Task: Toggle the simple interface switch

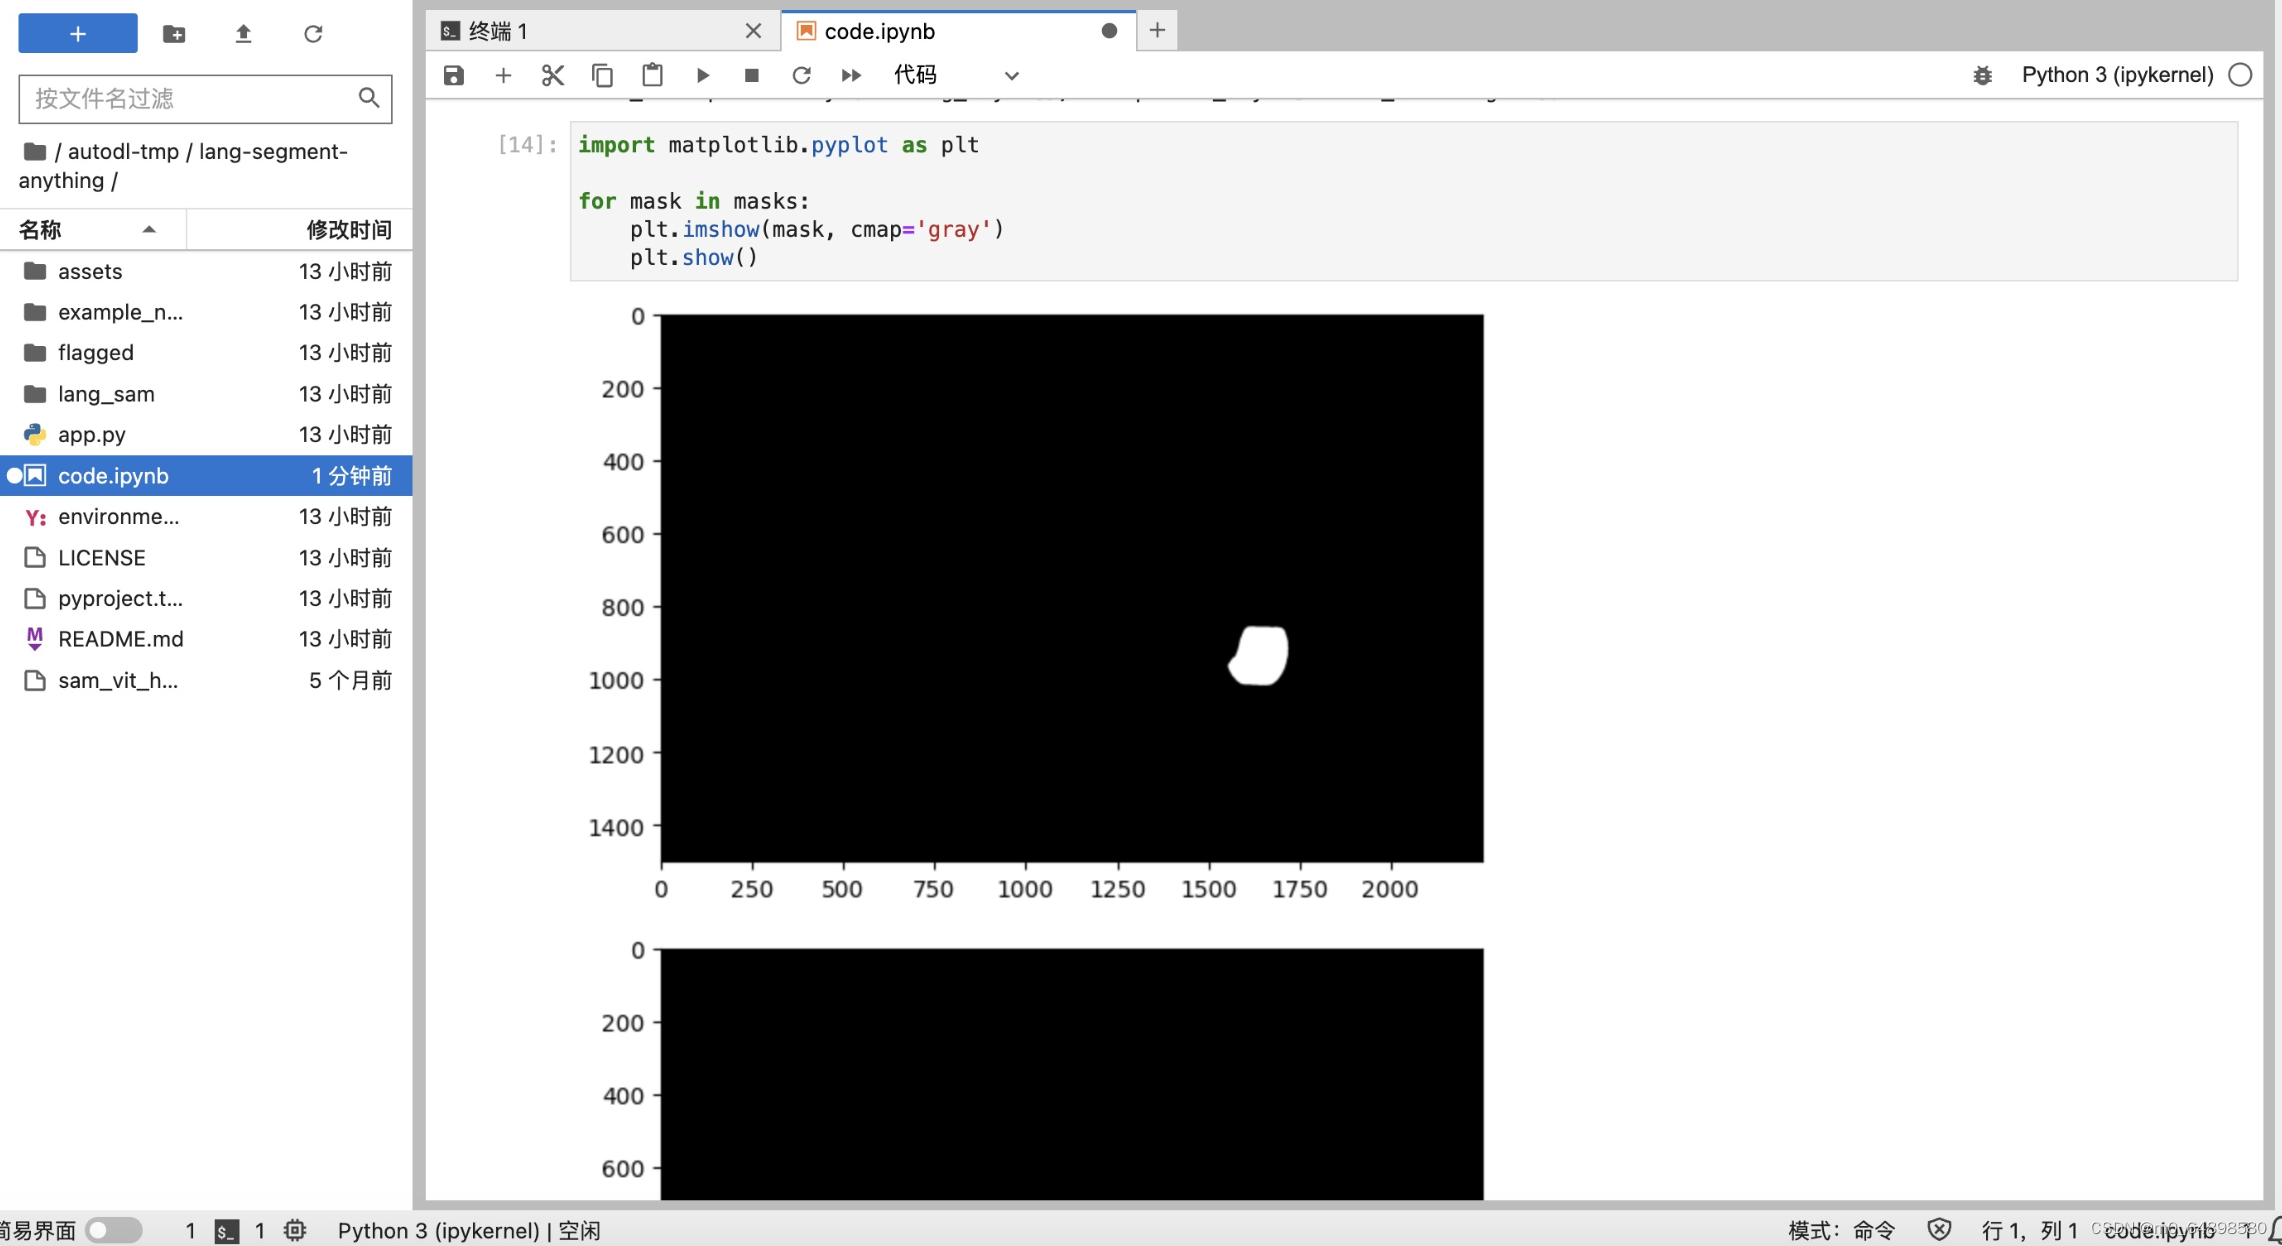Action: coord(113,1229)
